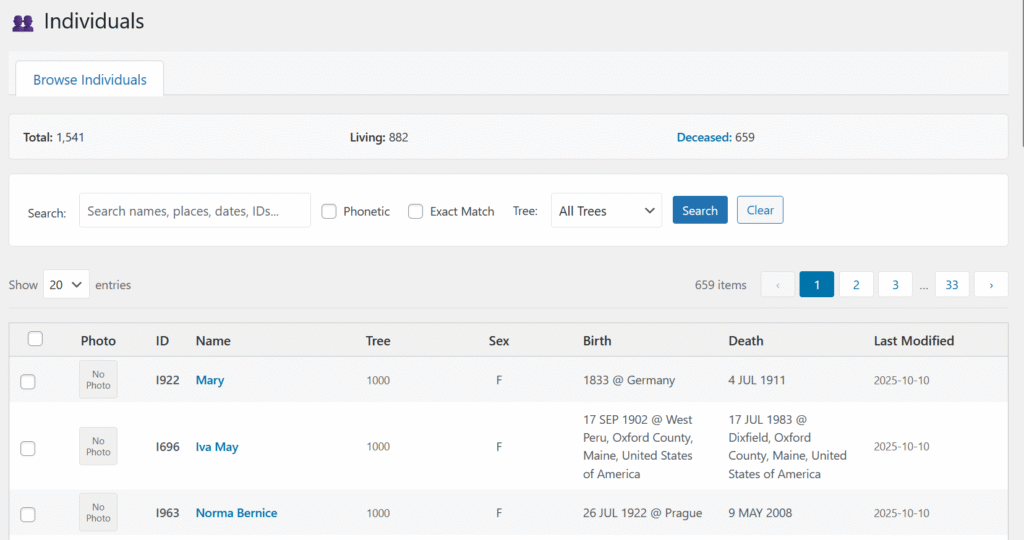Click into the search names input field

(195, 211)
